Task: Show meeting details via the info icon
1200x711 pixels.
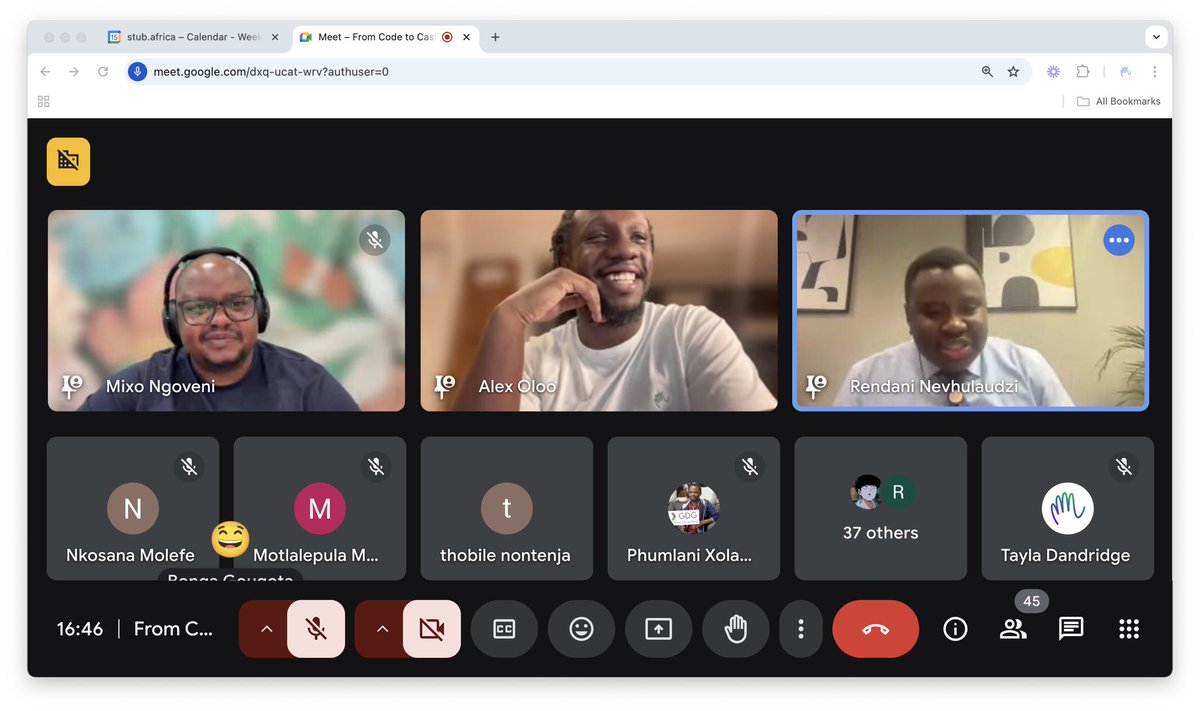Action: (954, 628)
